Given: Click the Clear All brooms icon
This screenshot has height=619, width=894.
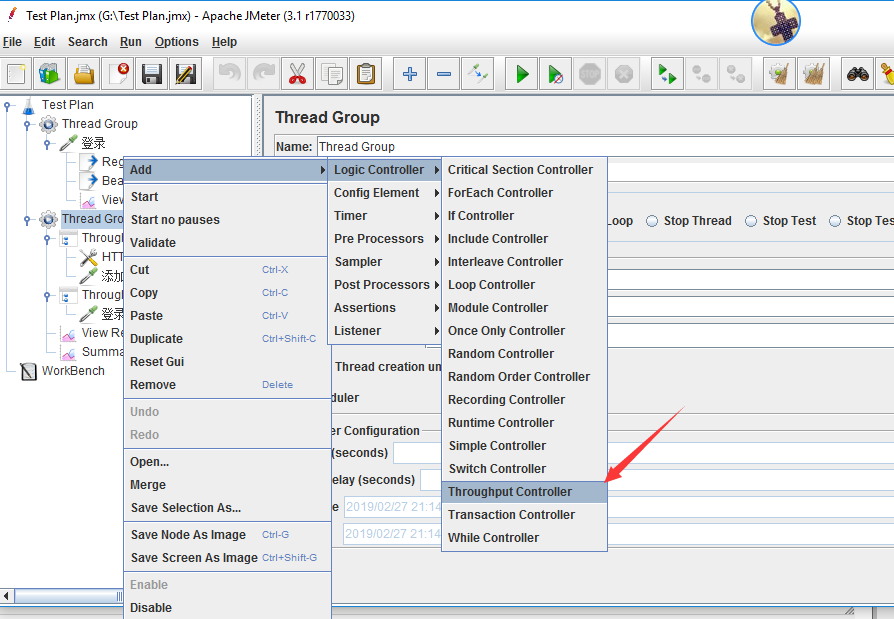Looking at the screenshot, I should point(813,74).
